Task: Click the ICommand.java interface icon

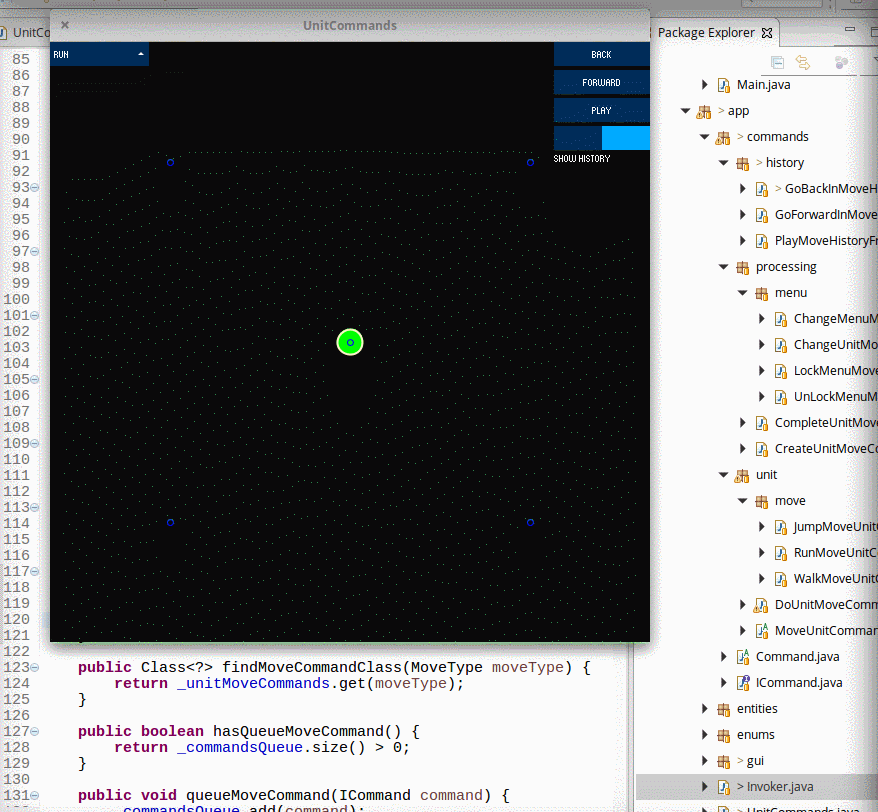Action: click(x=742, y=682)
